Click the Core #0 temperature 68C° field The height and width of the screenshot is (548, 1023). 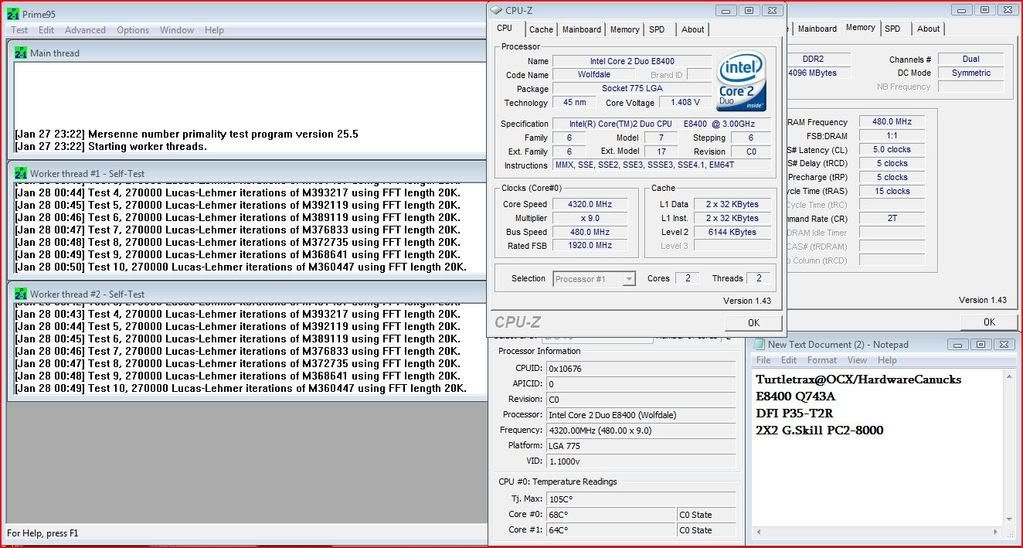pyautogui.click(x=611, y=515)
